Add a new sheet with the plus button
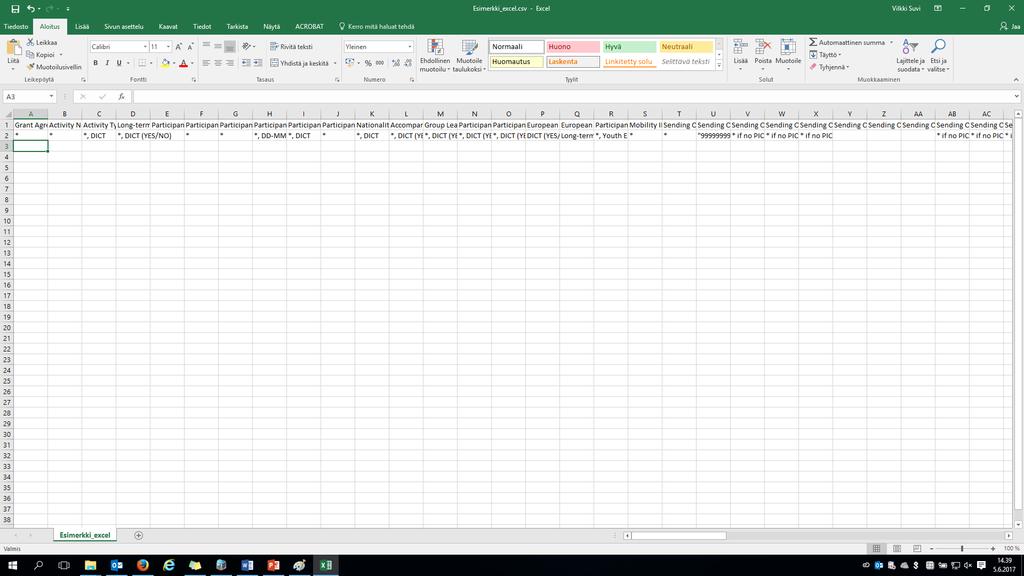Screen dimensions: 1024x576 click(x=138, y=535)
